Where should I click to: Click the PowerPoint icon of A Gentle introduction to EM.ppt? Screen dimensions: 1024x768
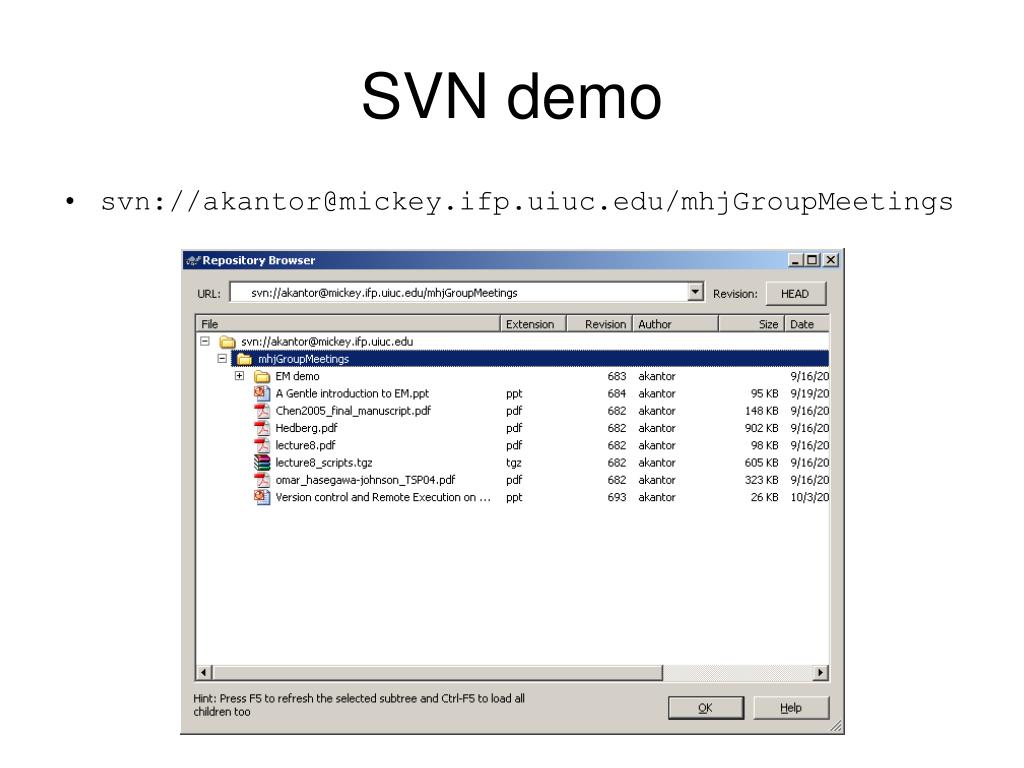[262, 393]
